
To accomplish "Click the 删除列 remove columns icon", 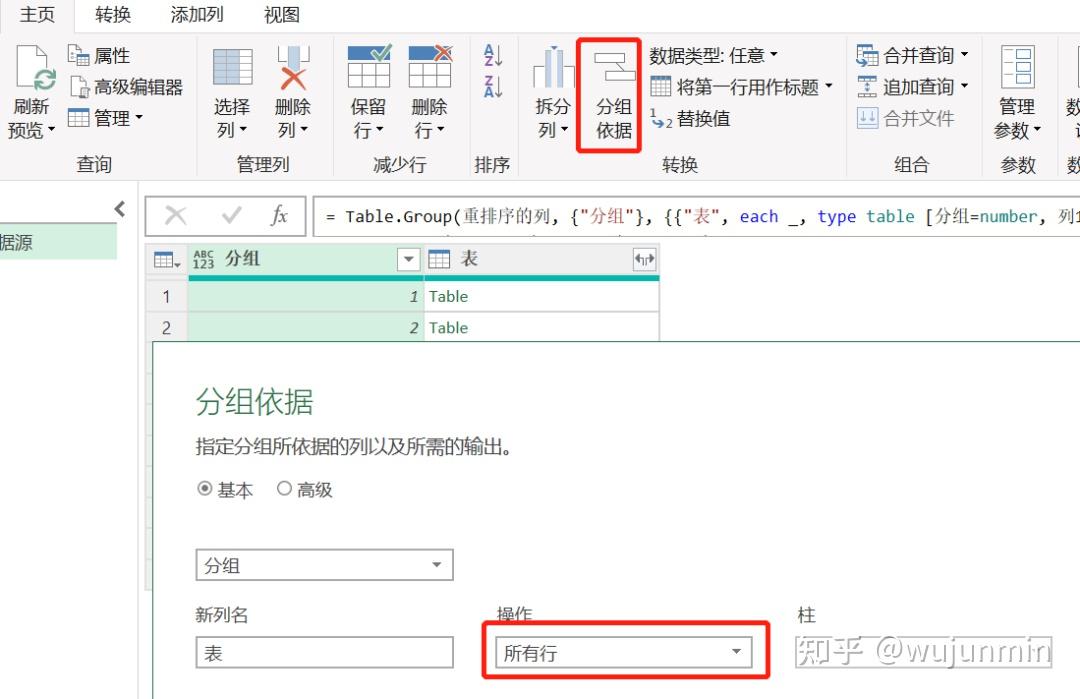I will 293,67.
